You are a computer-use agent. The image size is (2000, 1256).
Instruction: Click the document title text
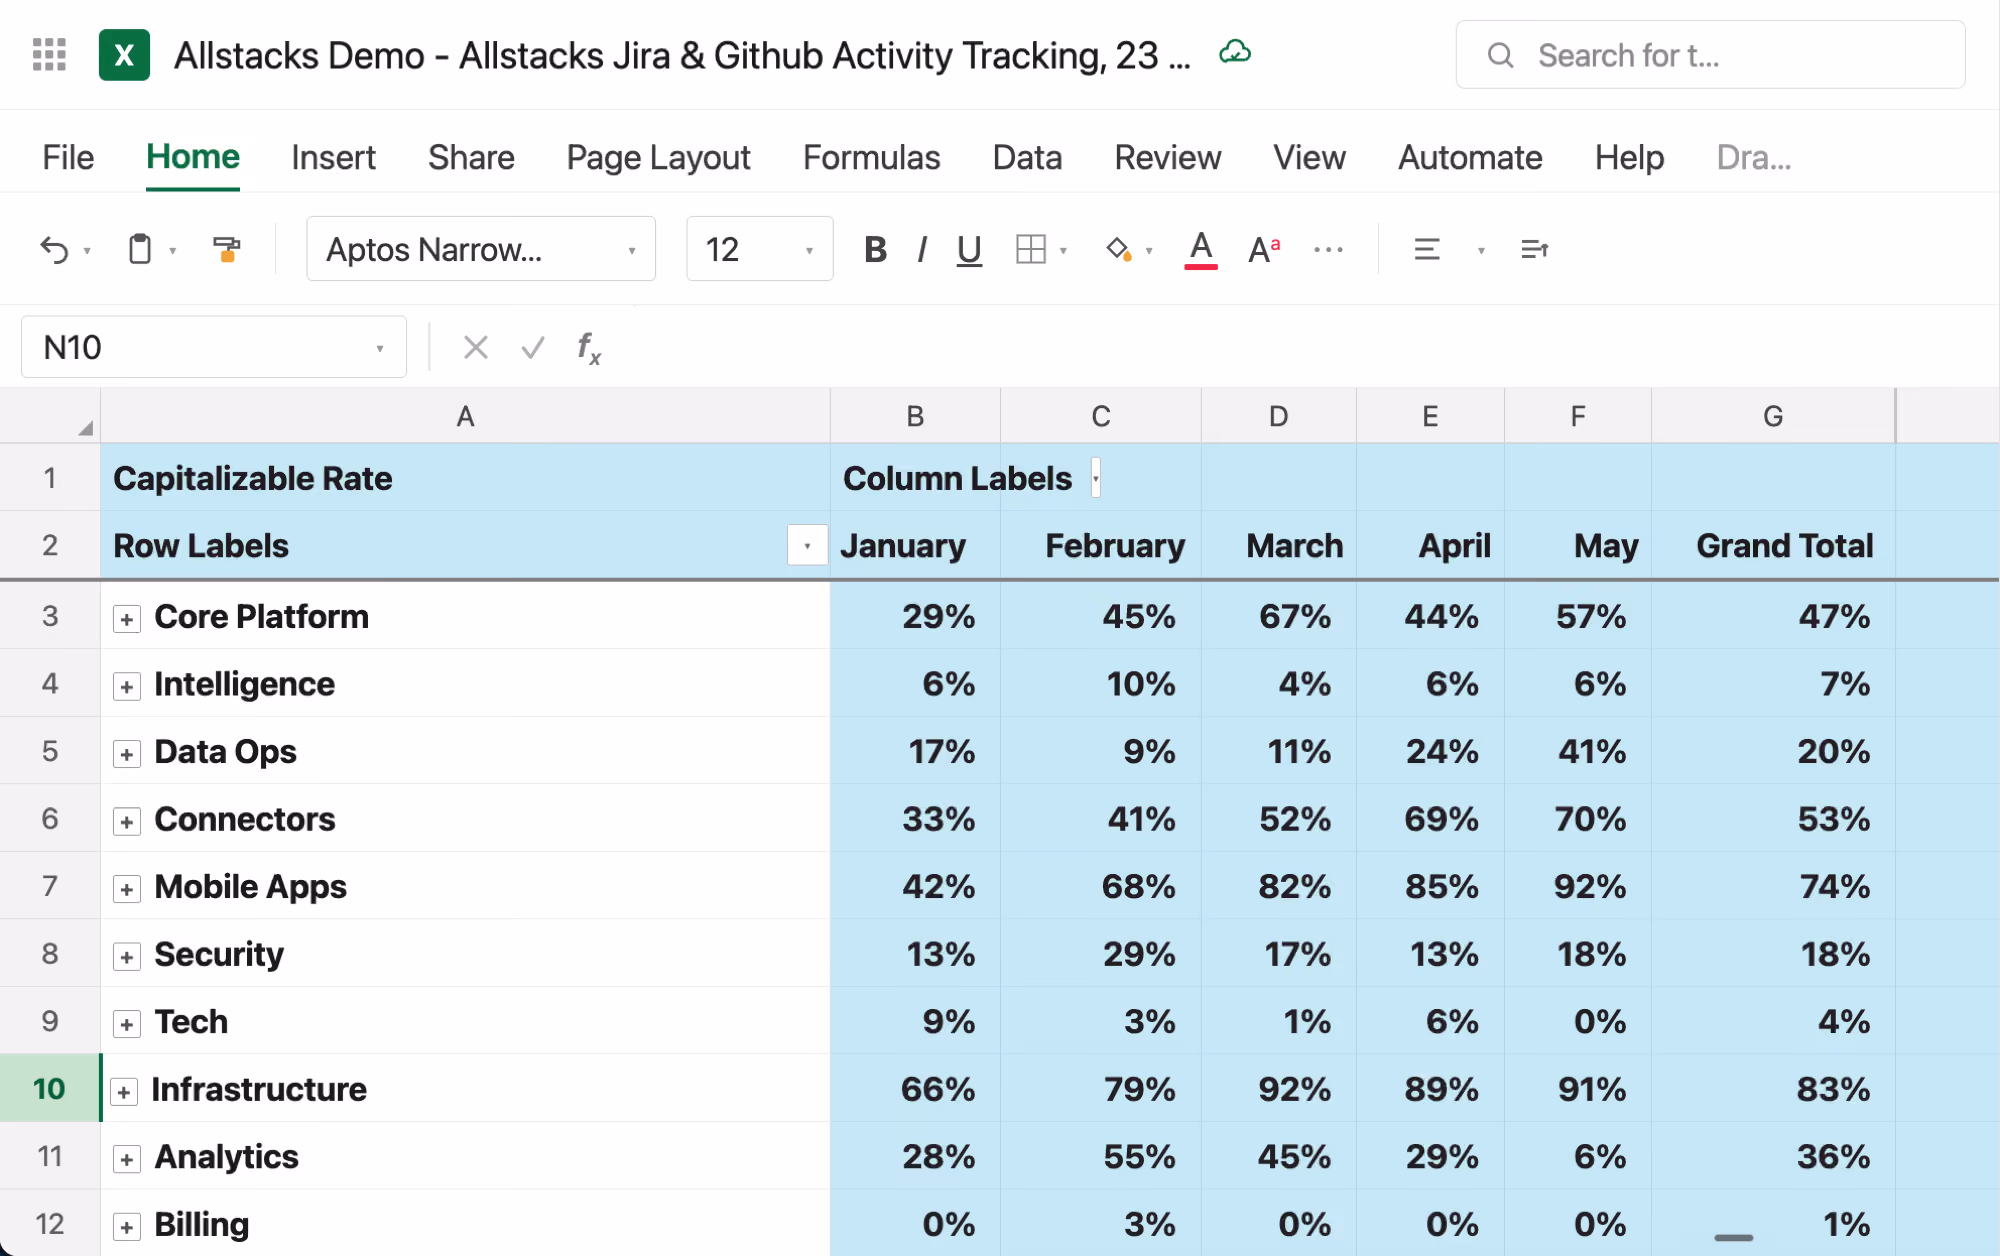click(682, 55)
